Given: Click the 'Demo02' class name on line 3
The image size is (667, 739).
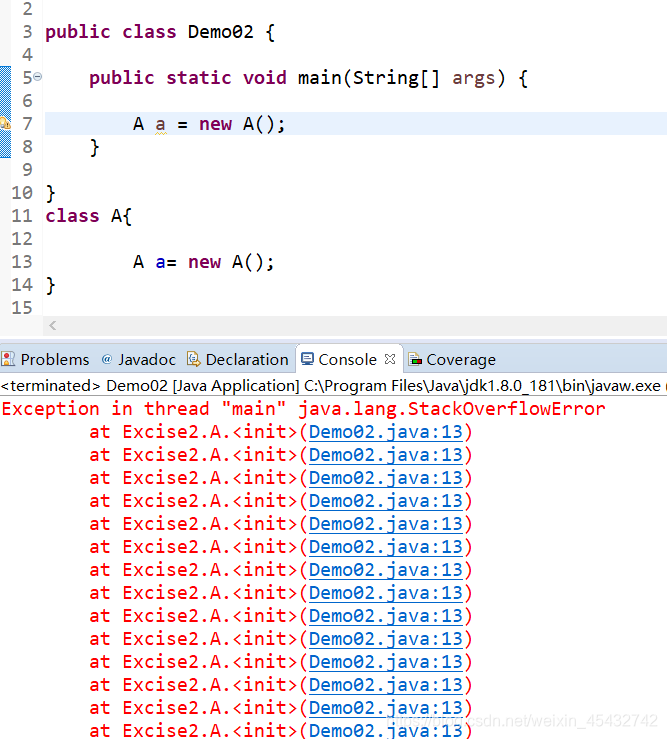Looking at the screenshot, I should point(221,32).
